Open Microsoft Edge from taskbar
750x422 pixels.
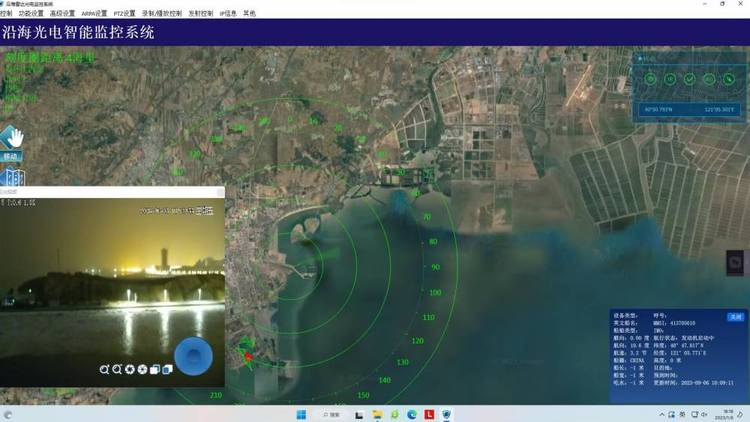[x=411, y=414]
